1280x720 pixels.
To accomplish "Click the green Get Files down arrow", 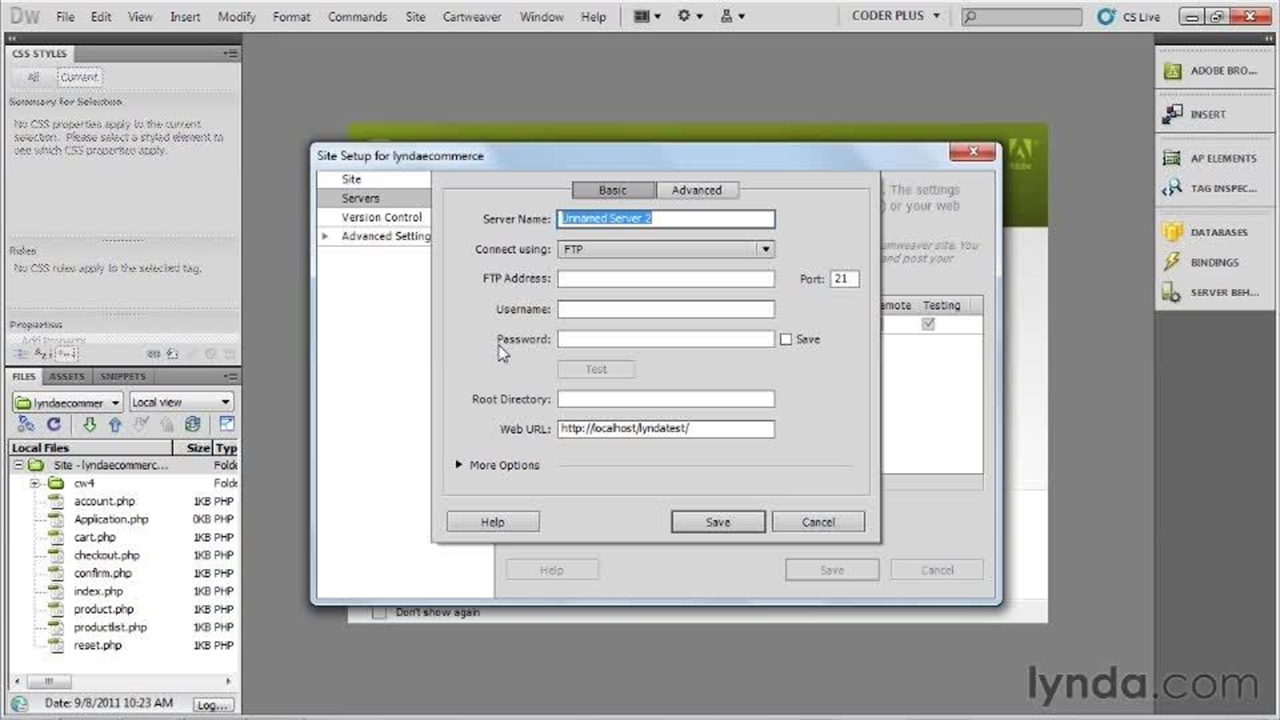I will click(89, 425).
